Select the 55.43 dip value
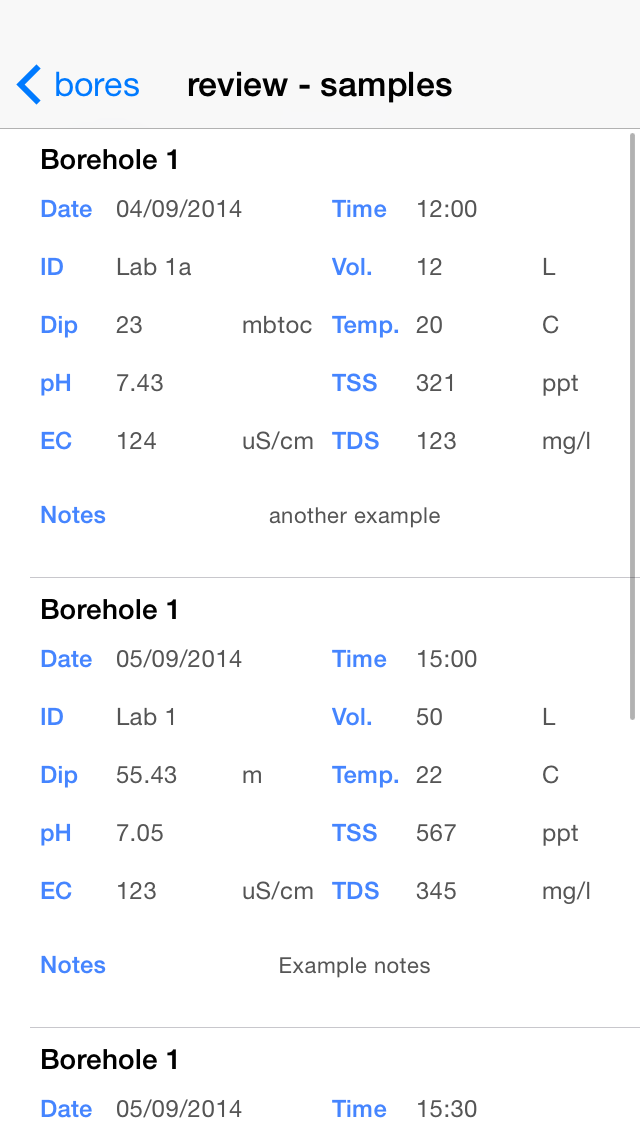The width and height of the screenshot is (640, 1136). (x=146, y=775)
